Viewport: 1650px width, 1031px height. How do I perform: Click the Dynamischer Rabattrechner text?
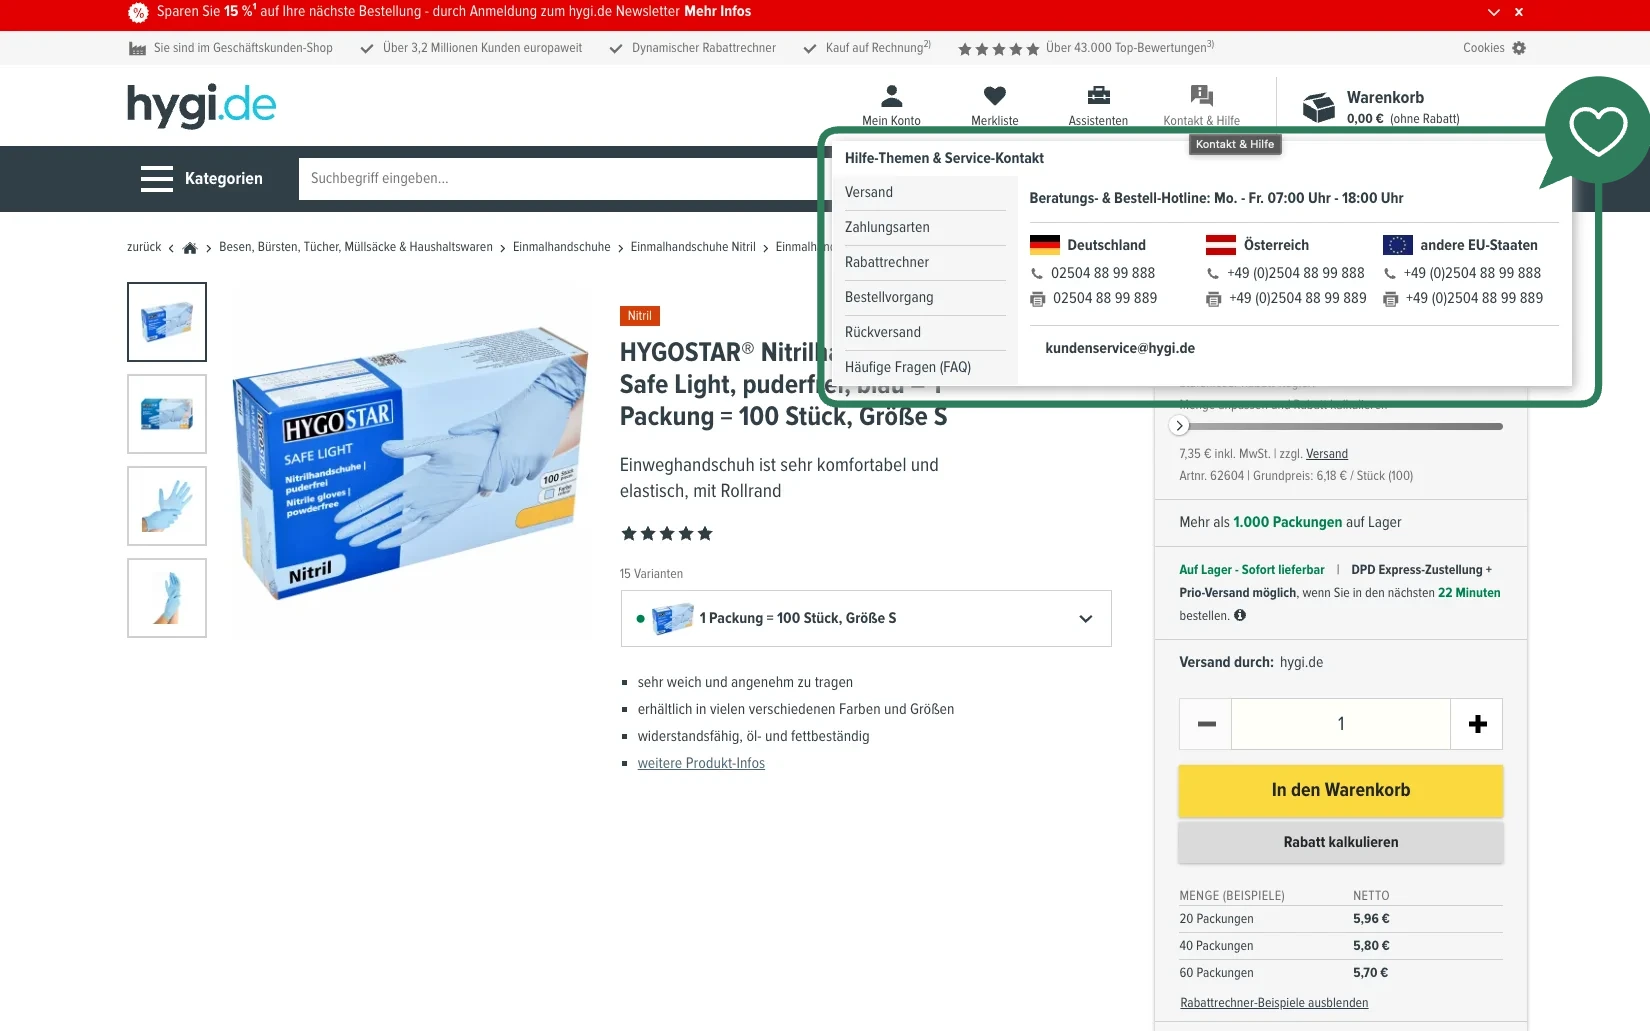point(704,48)
